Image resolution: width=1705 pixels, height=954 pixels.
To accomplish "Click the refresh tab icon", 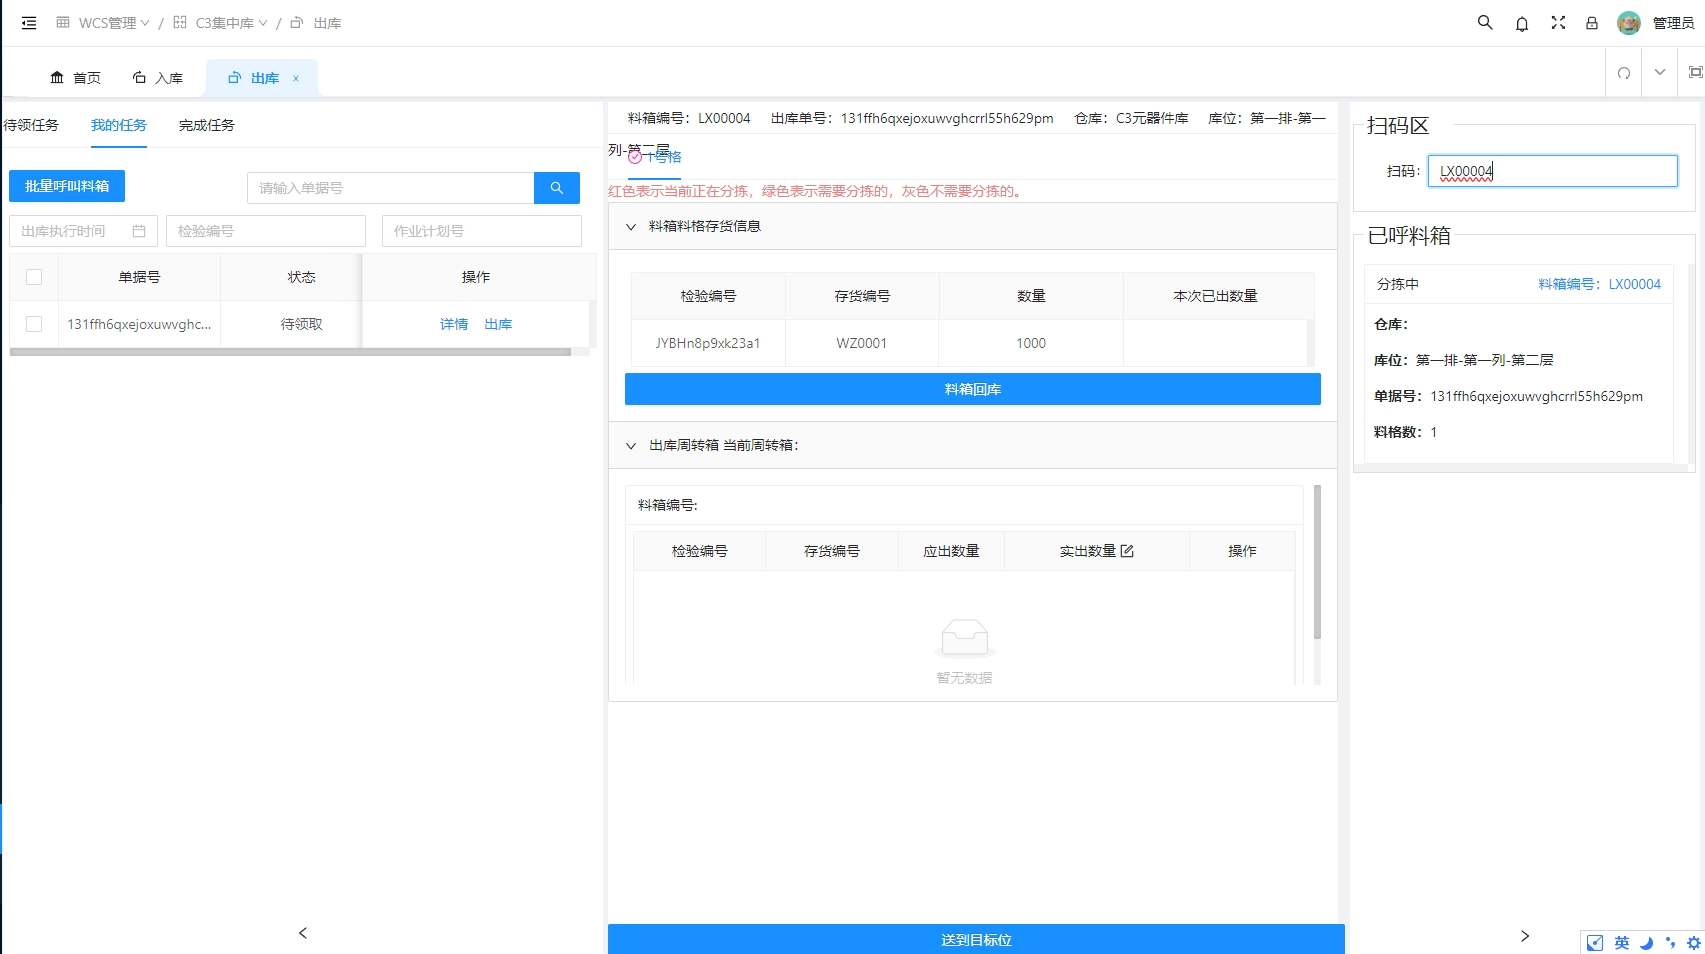I will [1624, 73].
